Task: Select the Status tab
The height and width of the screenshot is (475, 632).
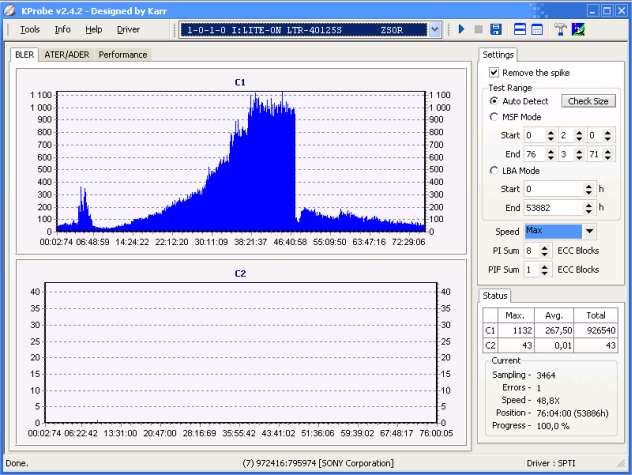Action: point(495,296)
